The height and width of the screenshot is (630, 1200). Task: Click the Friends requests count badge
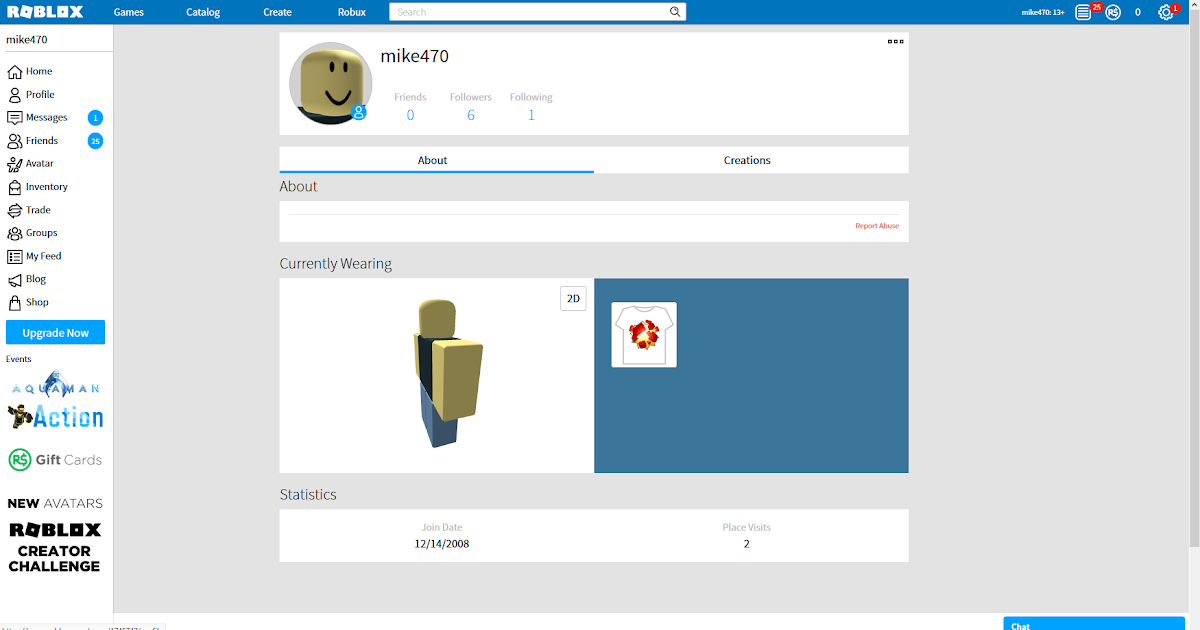coord(95,141)
